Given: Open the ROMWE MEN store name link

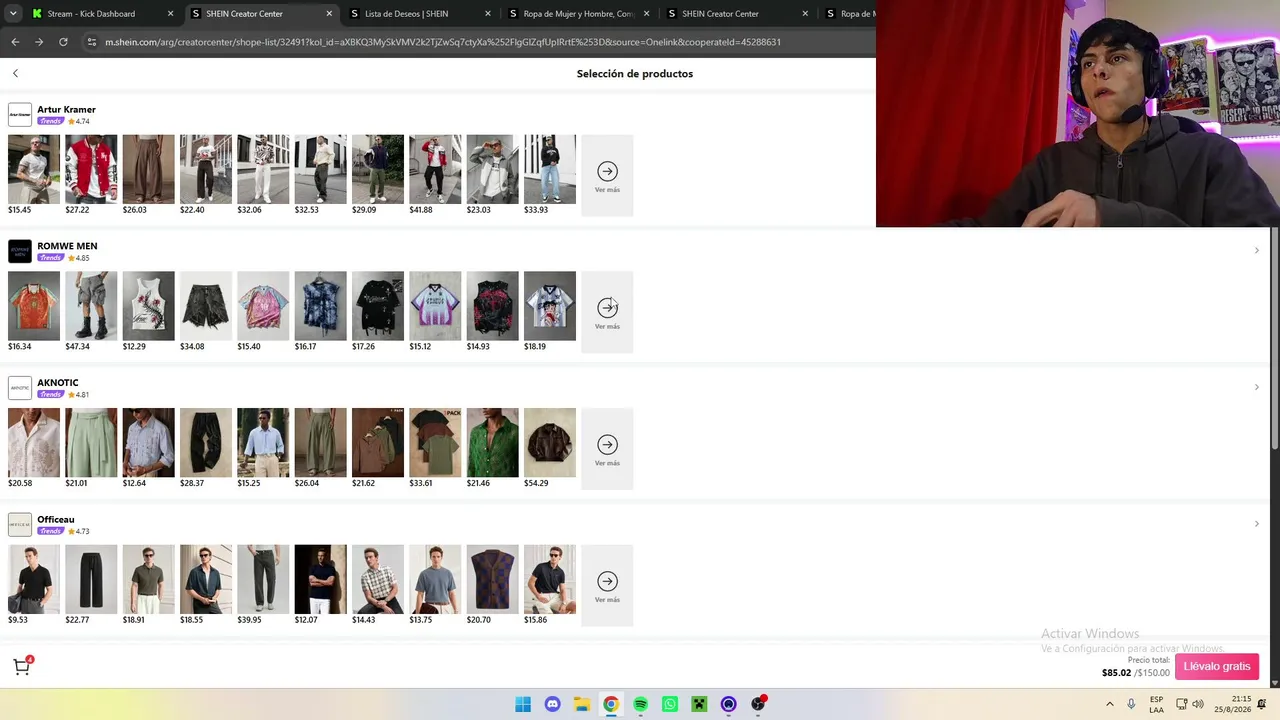Looking at the screenshot, I should 67,246.
